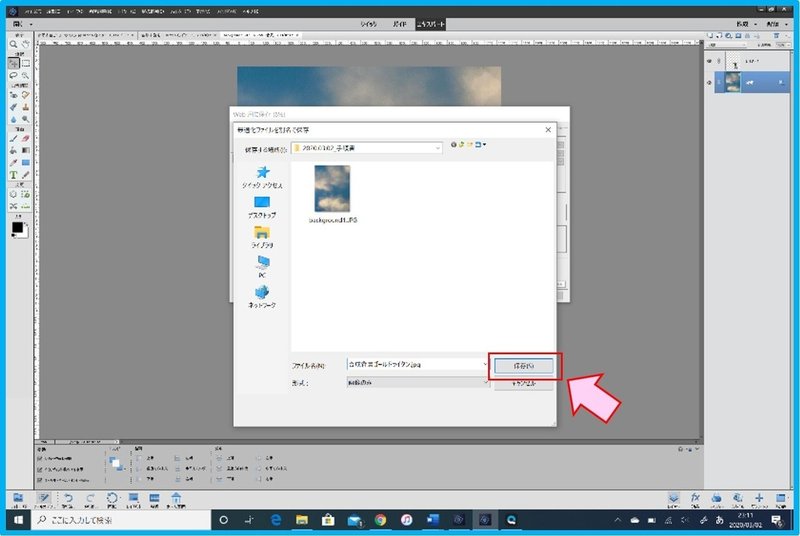The width and height of the screenshot is (800, 536).
Task: Select the Recompose tool
Action: tap(26, 194)
